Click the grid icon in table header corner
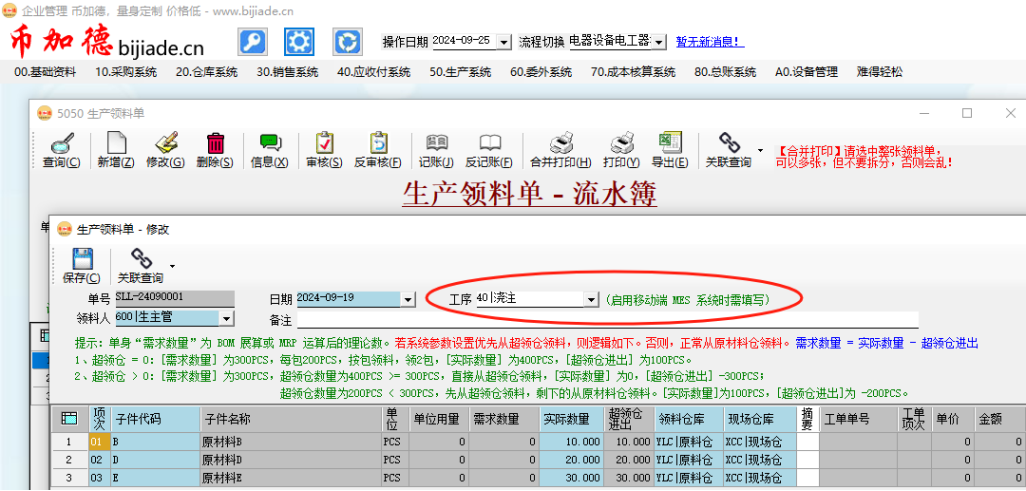 coord(69,419)
